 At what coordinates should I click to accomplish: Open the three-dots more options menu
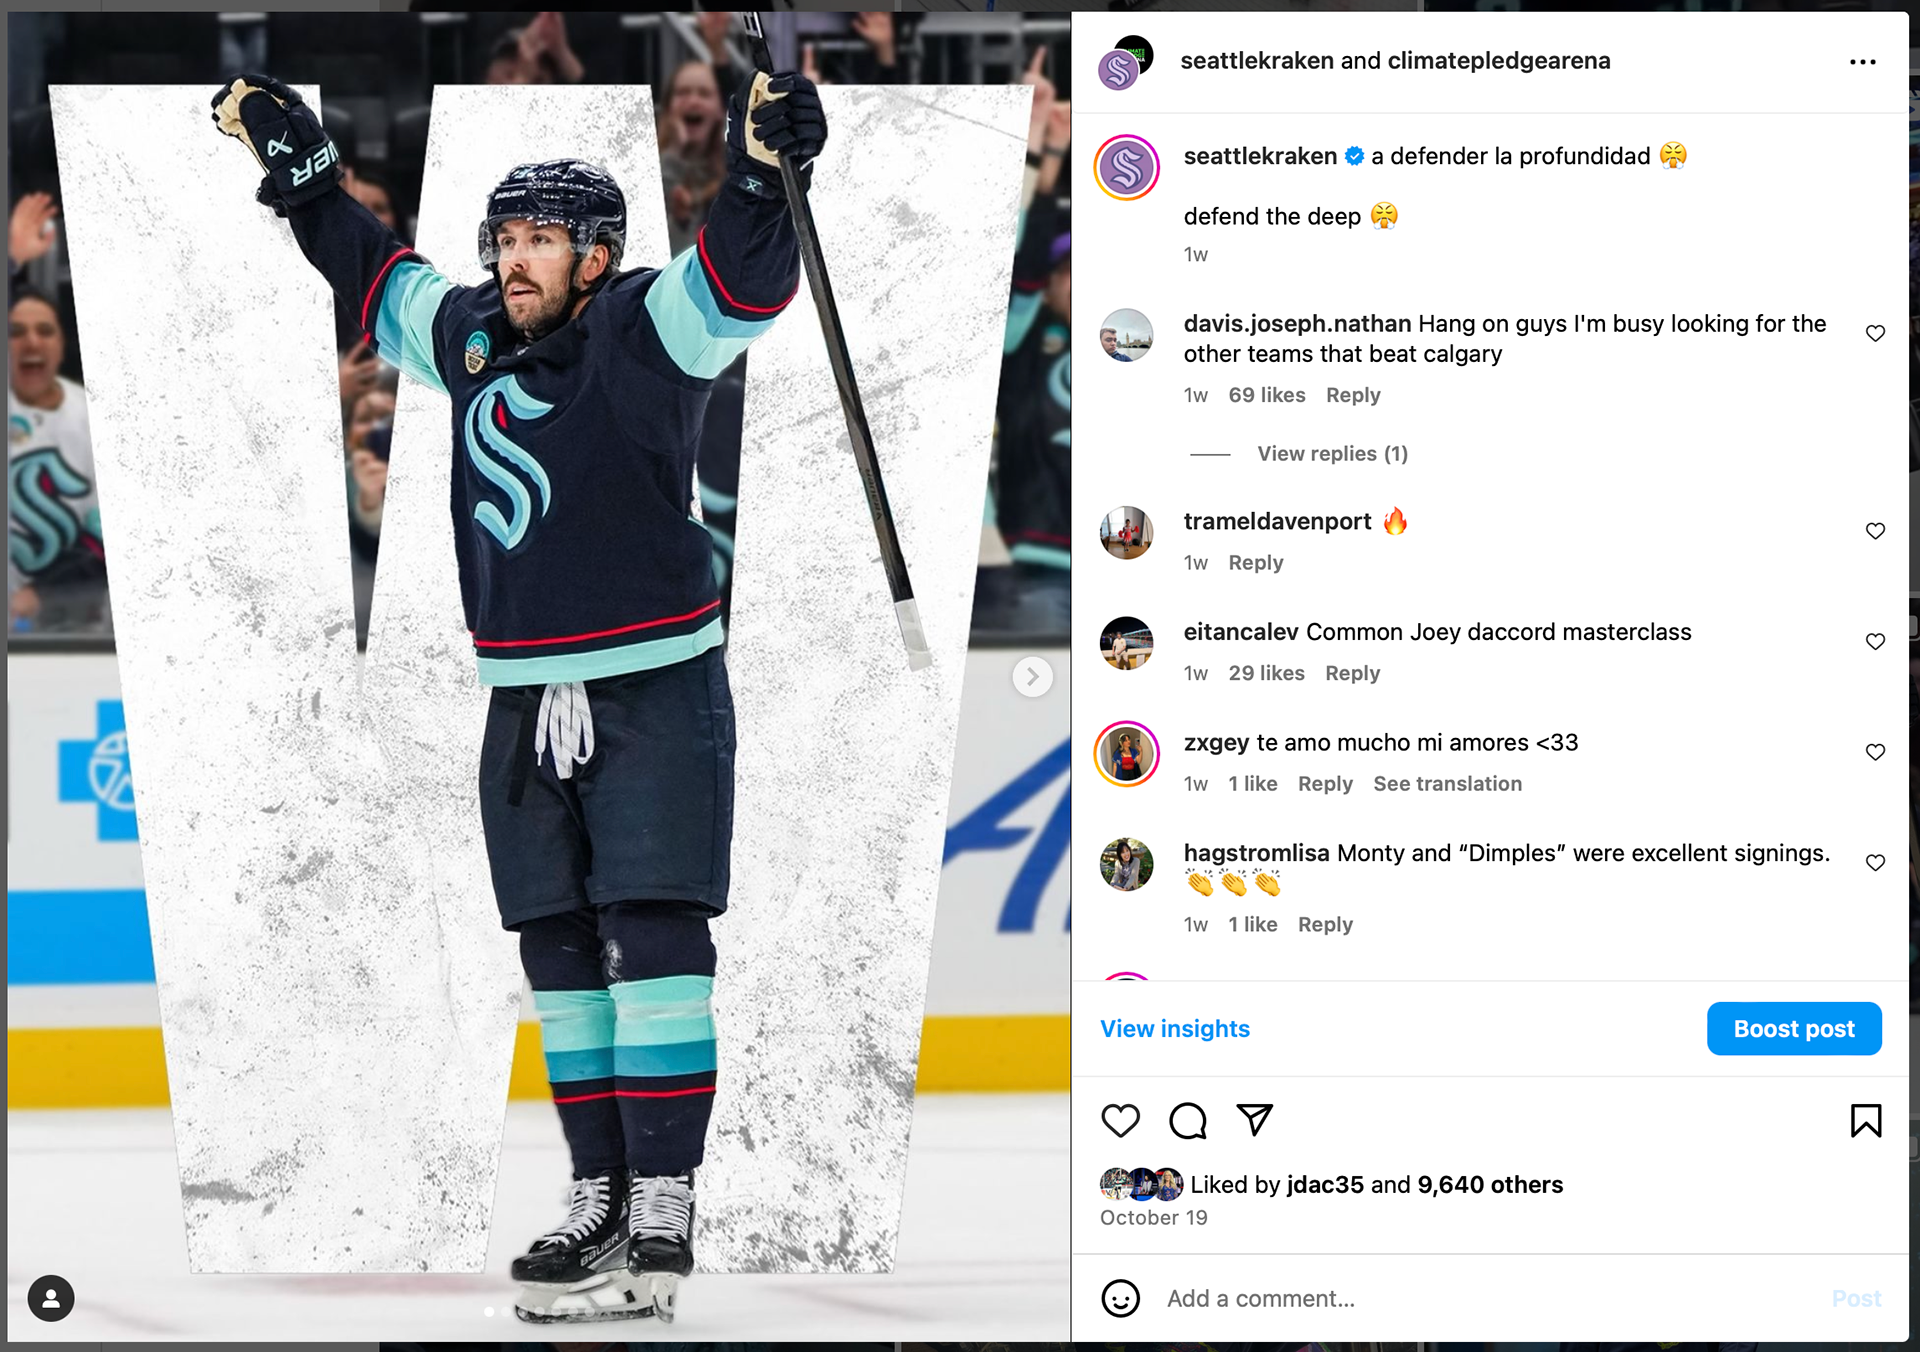click(1862, 62)
